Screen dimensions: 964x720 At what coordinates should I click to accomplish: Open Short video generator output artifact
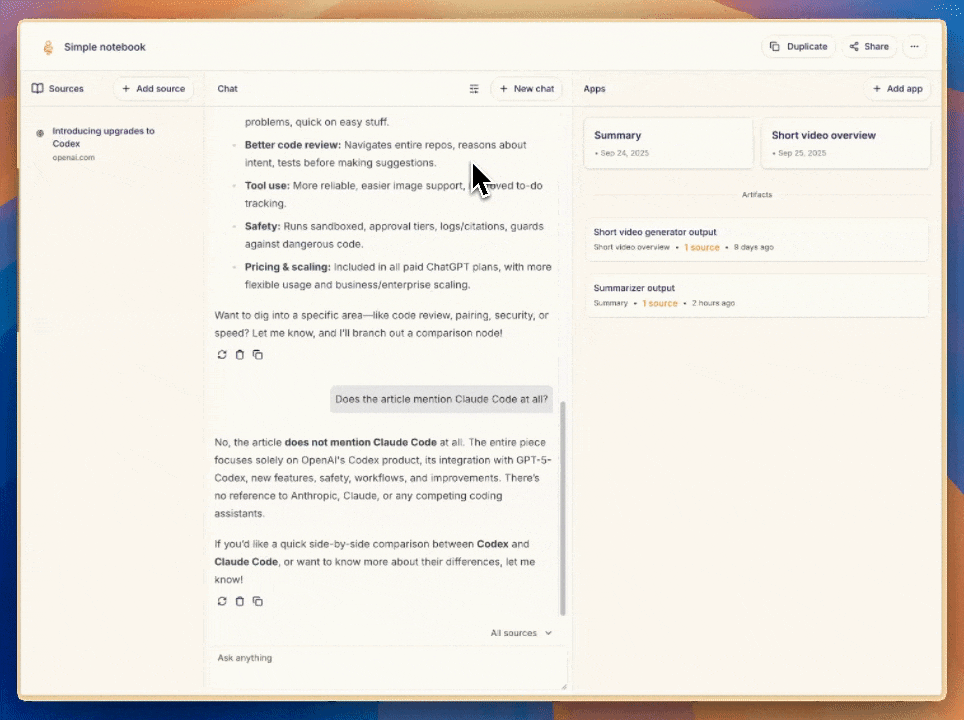click(757, 239)
